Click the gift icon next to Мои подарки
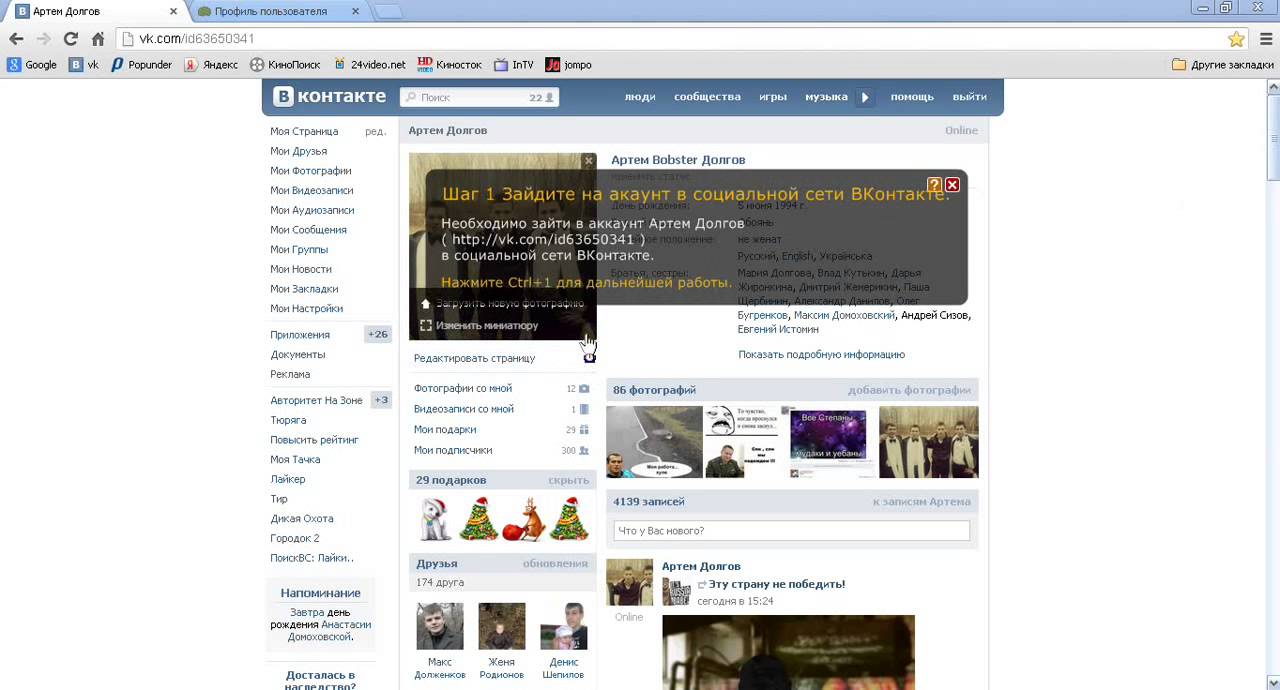This screenshot has height=690, width=1280. click(584, 430)
